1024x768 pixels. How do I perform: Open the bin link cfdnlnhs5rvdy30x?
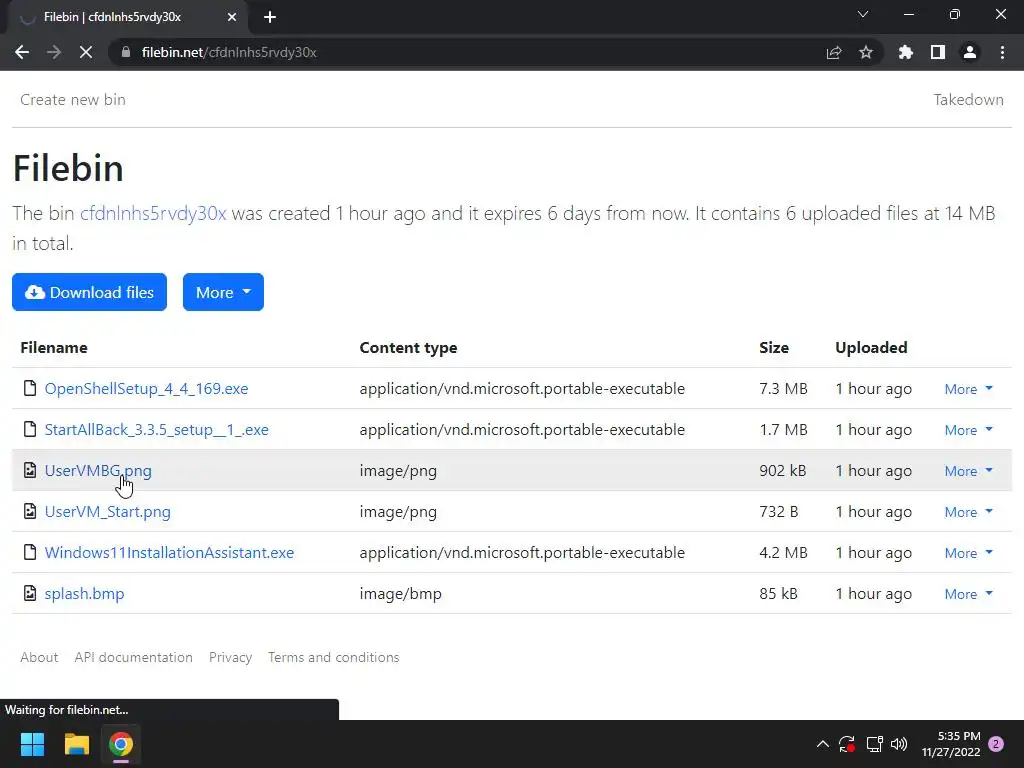(x=153, y=214)
